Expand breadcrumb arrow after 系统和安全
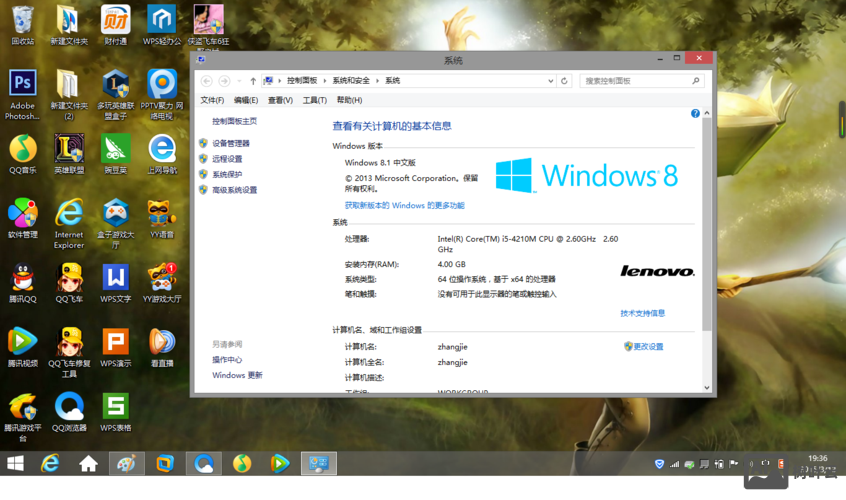Image resolution: width=846 pixels, height=500 pixels. 377,81
